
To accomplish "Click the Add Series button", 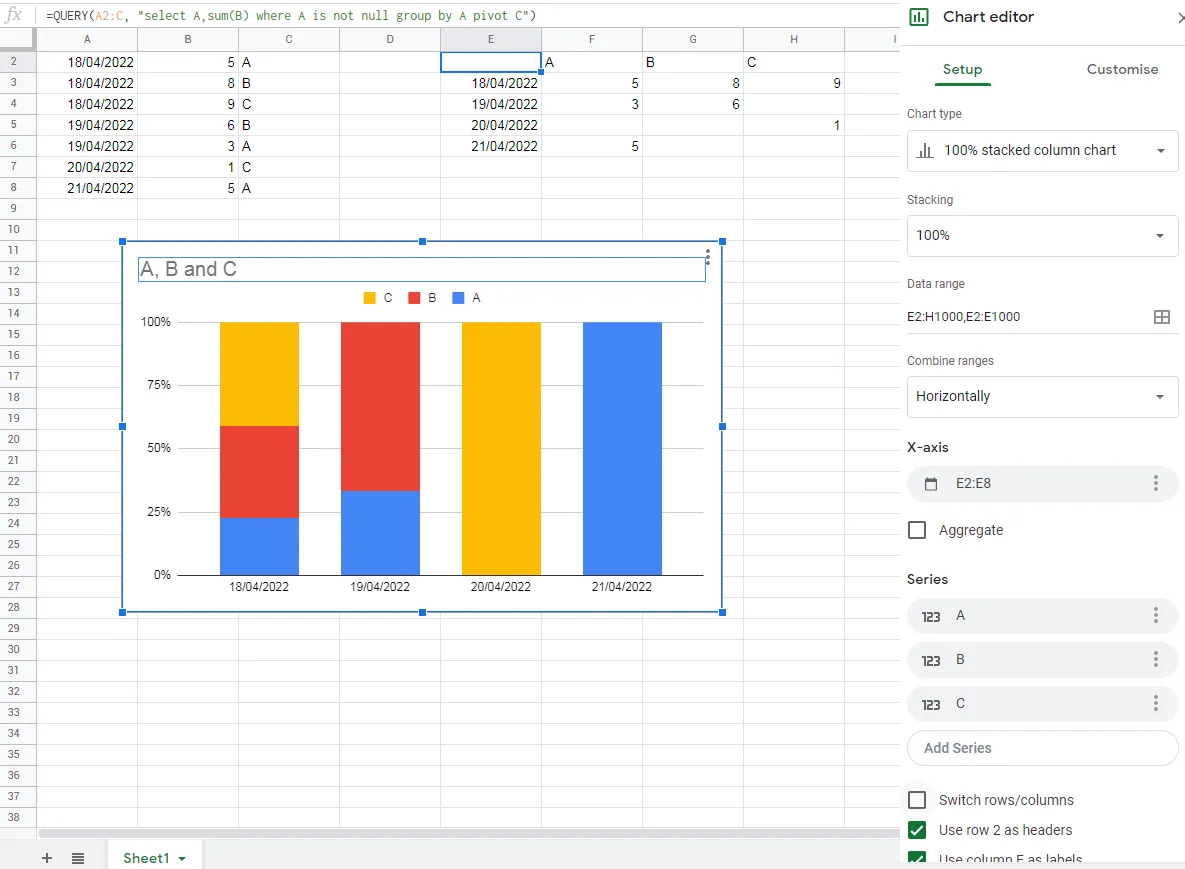I will tap(1042, 747).
